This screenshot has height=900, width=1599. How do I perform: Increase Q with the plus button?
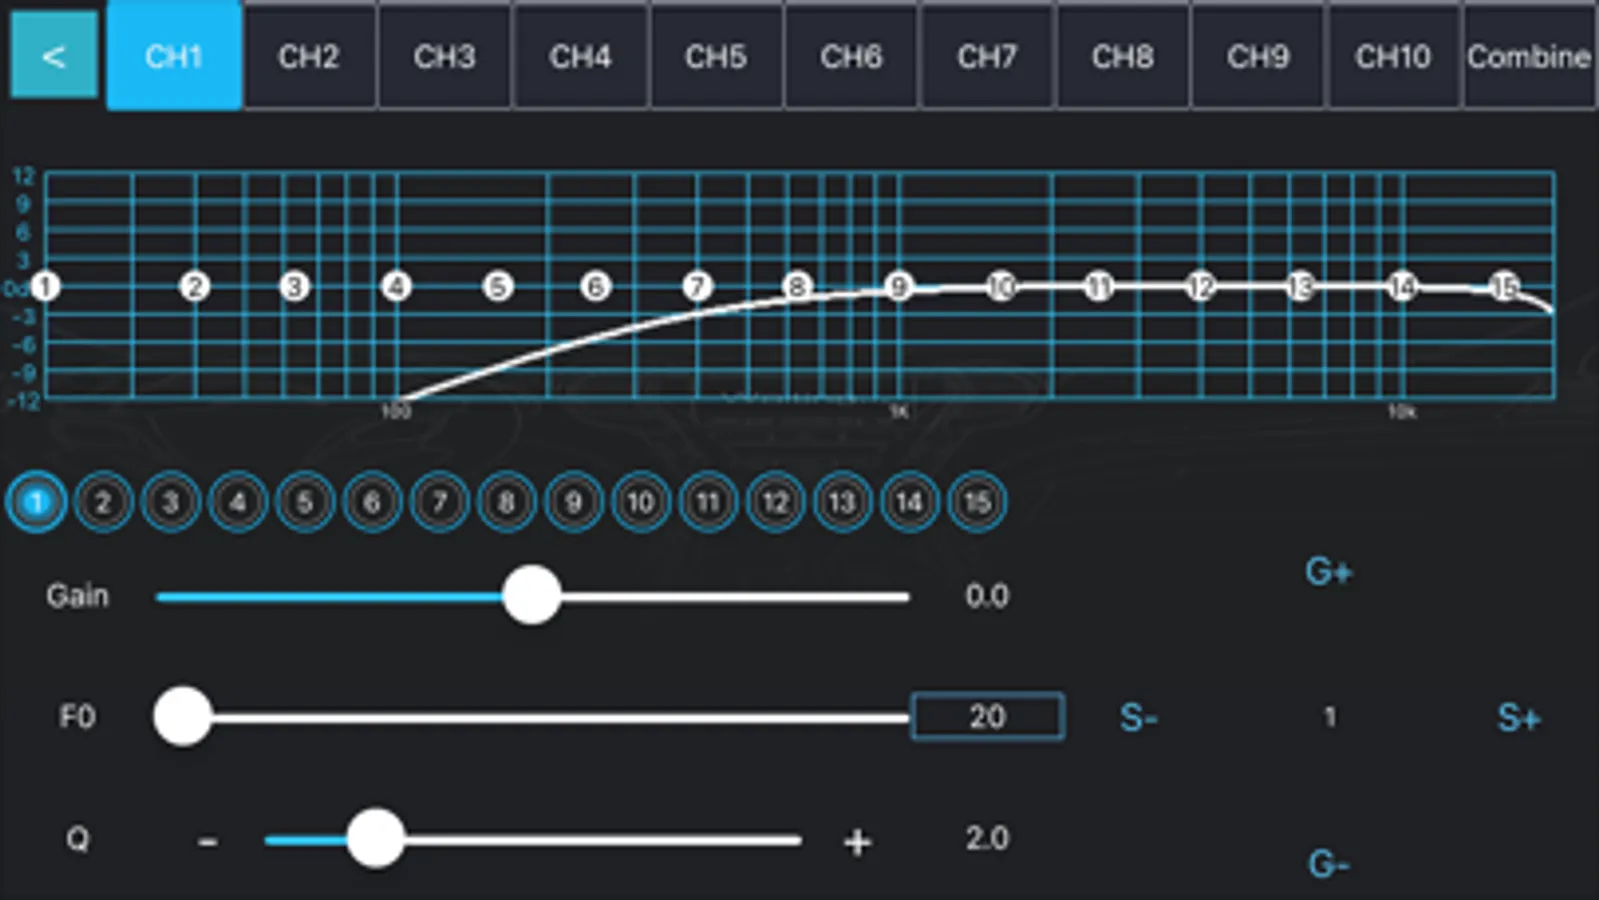pyautogui.click(x=857, y=841)
